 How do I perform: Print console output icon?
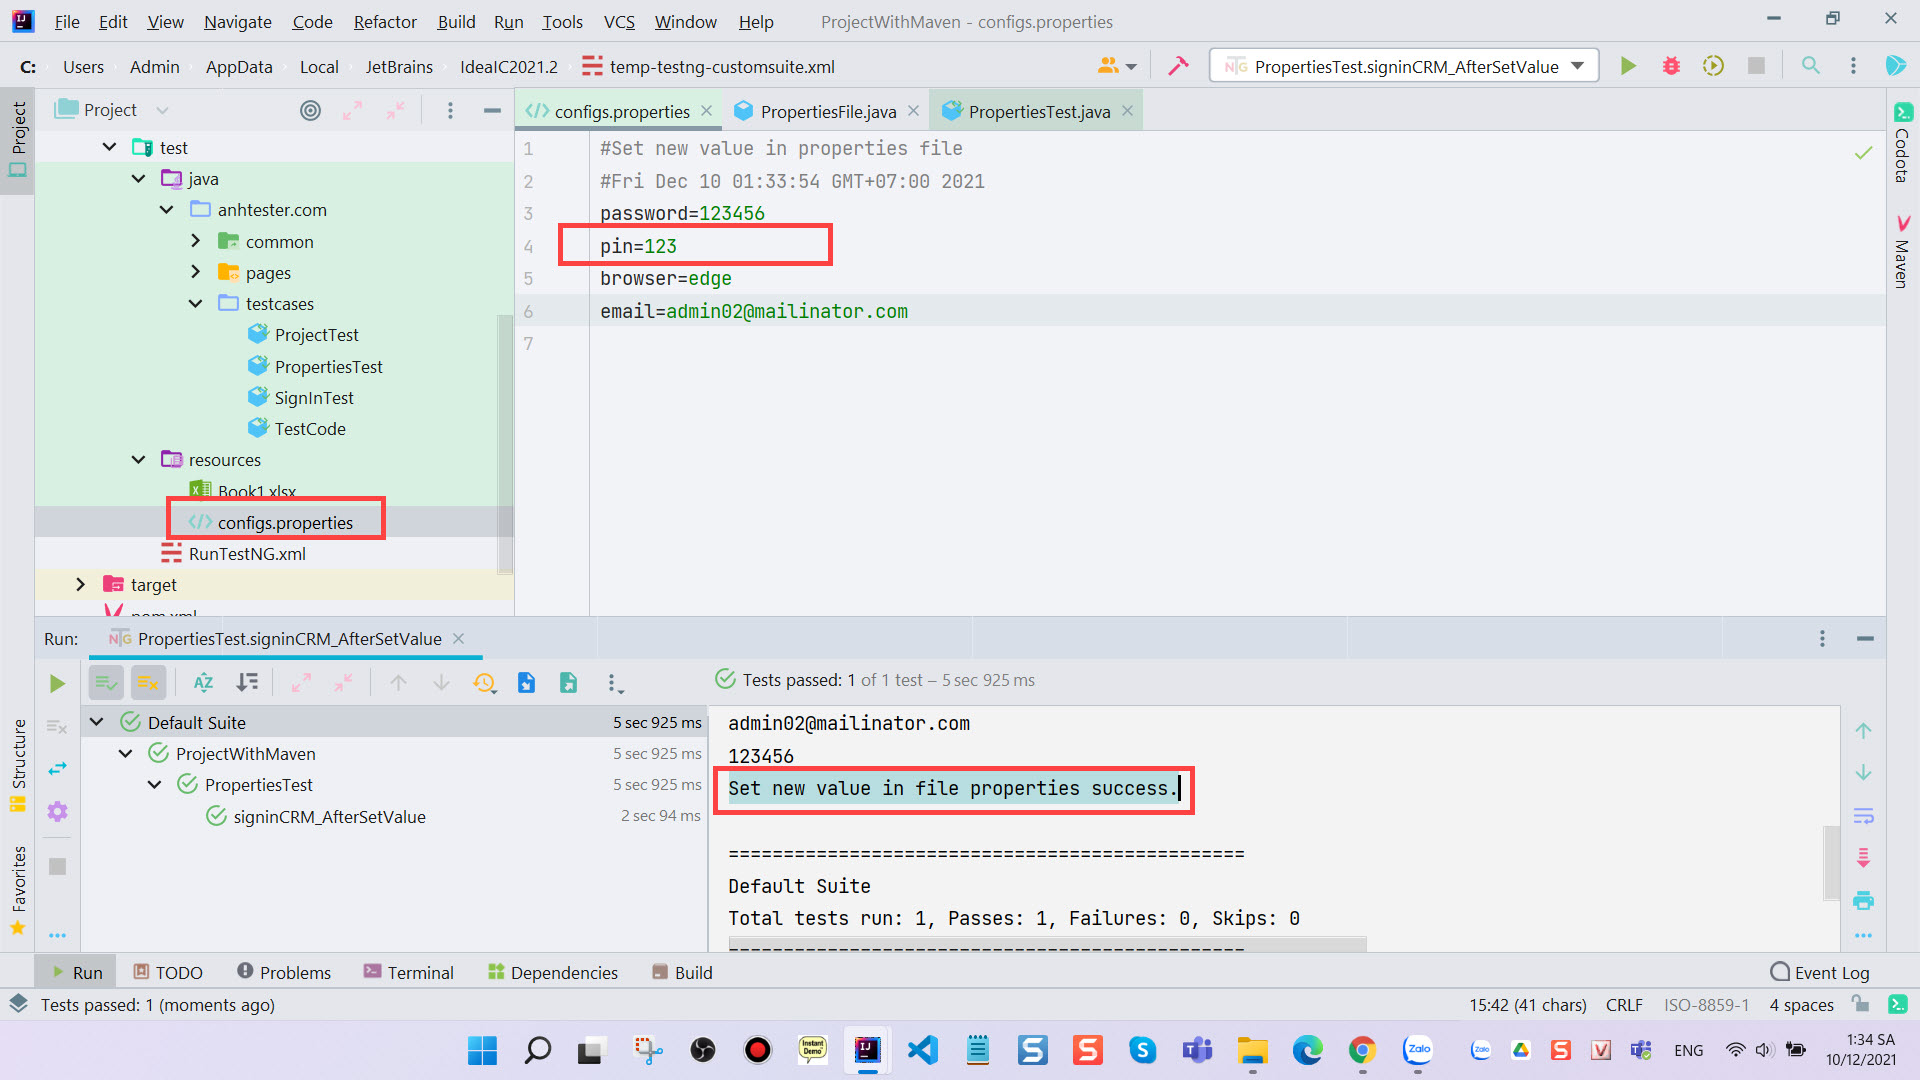[x=1863, y=900]
